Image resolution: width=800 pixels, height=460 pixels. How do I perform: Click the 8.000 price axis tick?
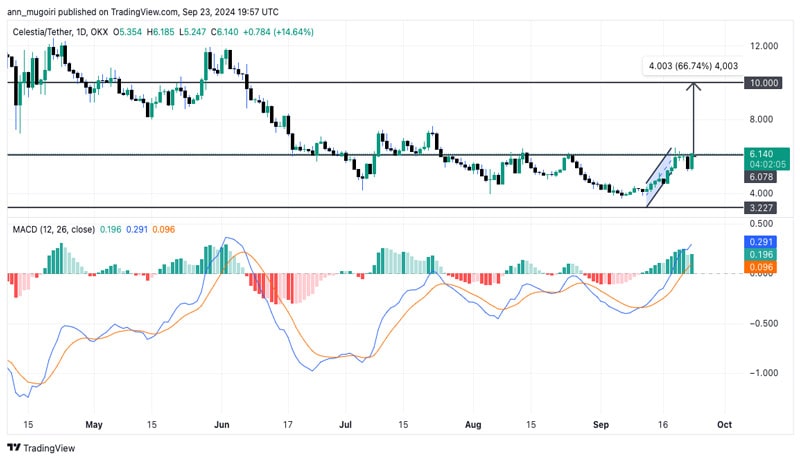(x=761, y=119)
